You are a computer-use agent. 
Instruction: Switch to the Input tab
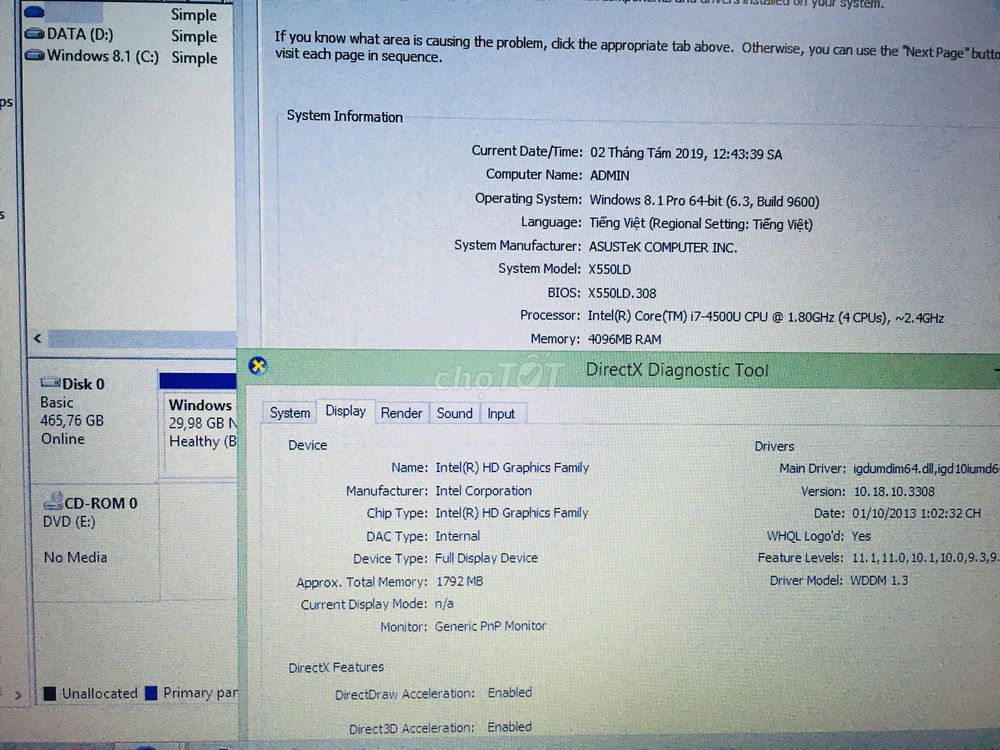(501, 414)
